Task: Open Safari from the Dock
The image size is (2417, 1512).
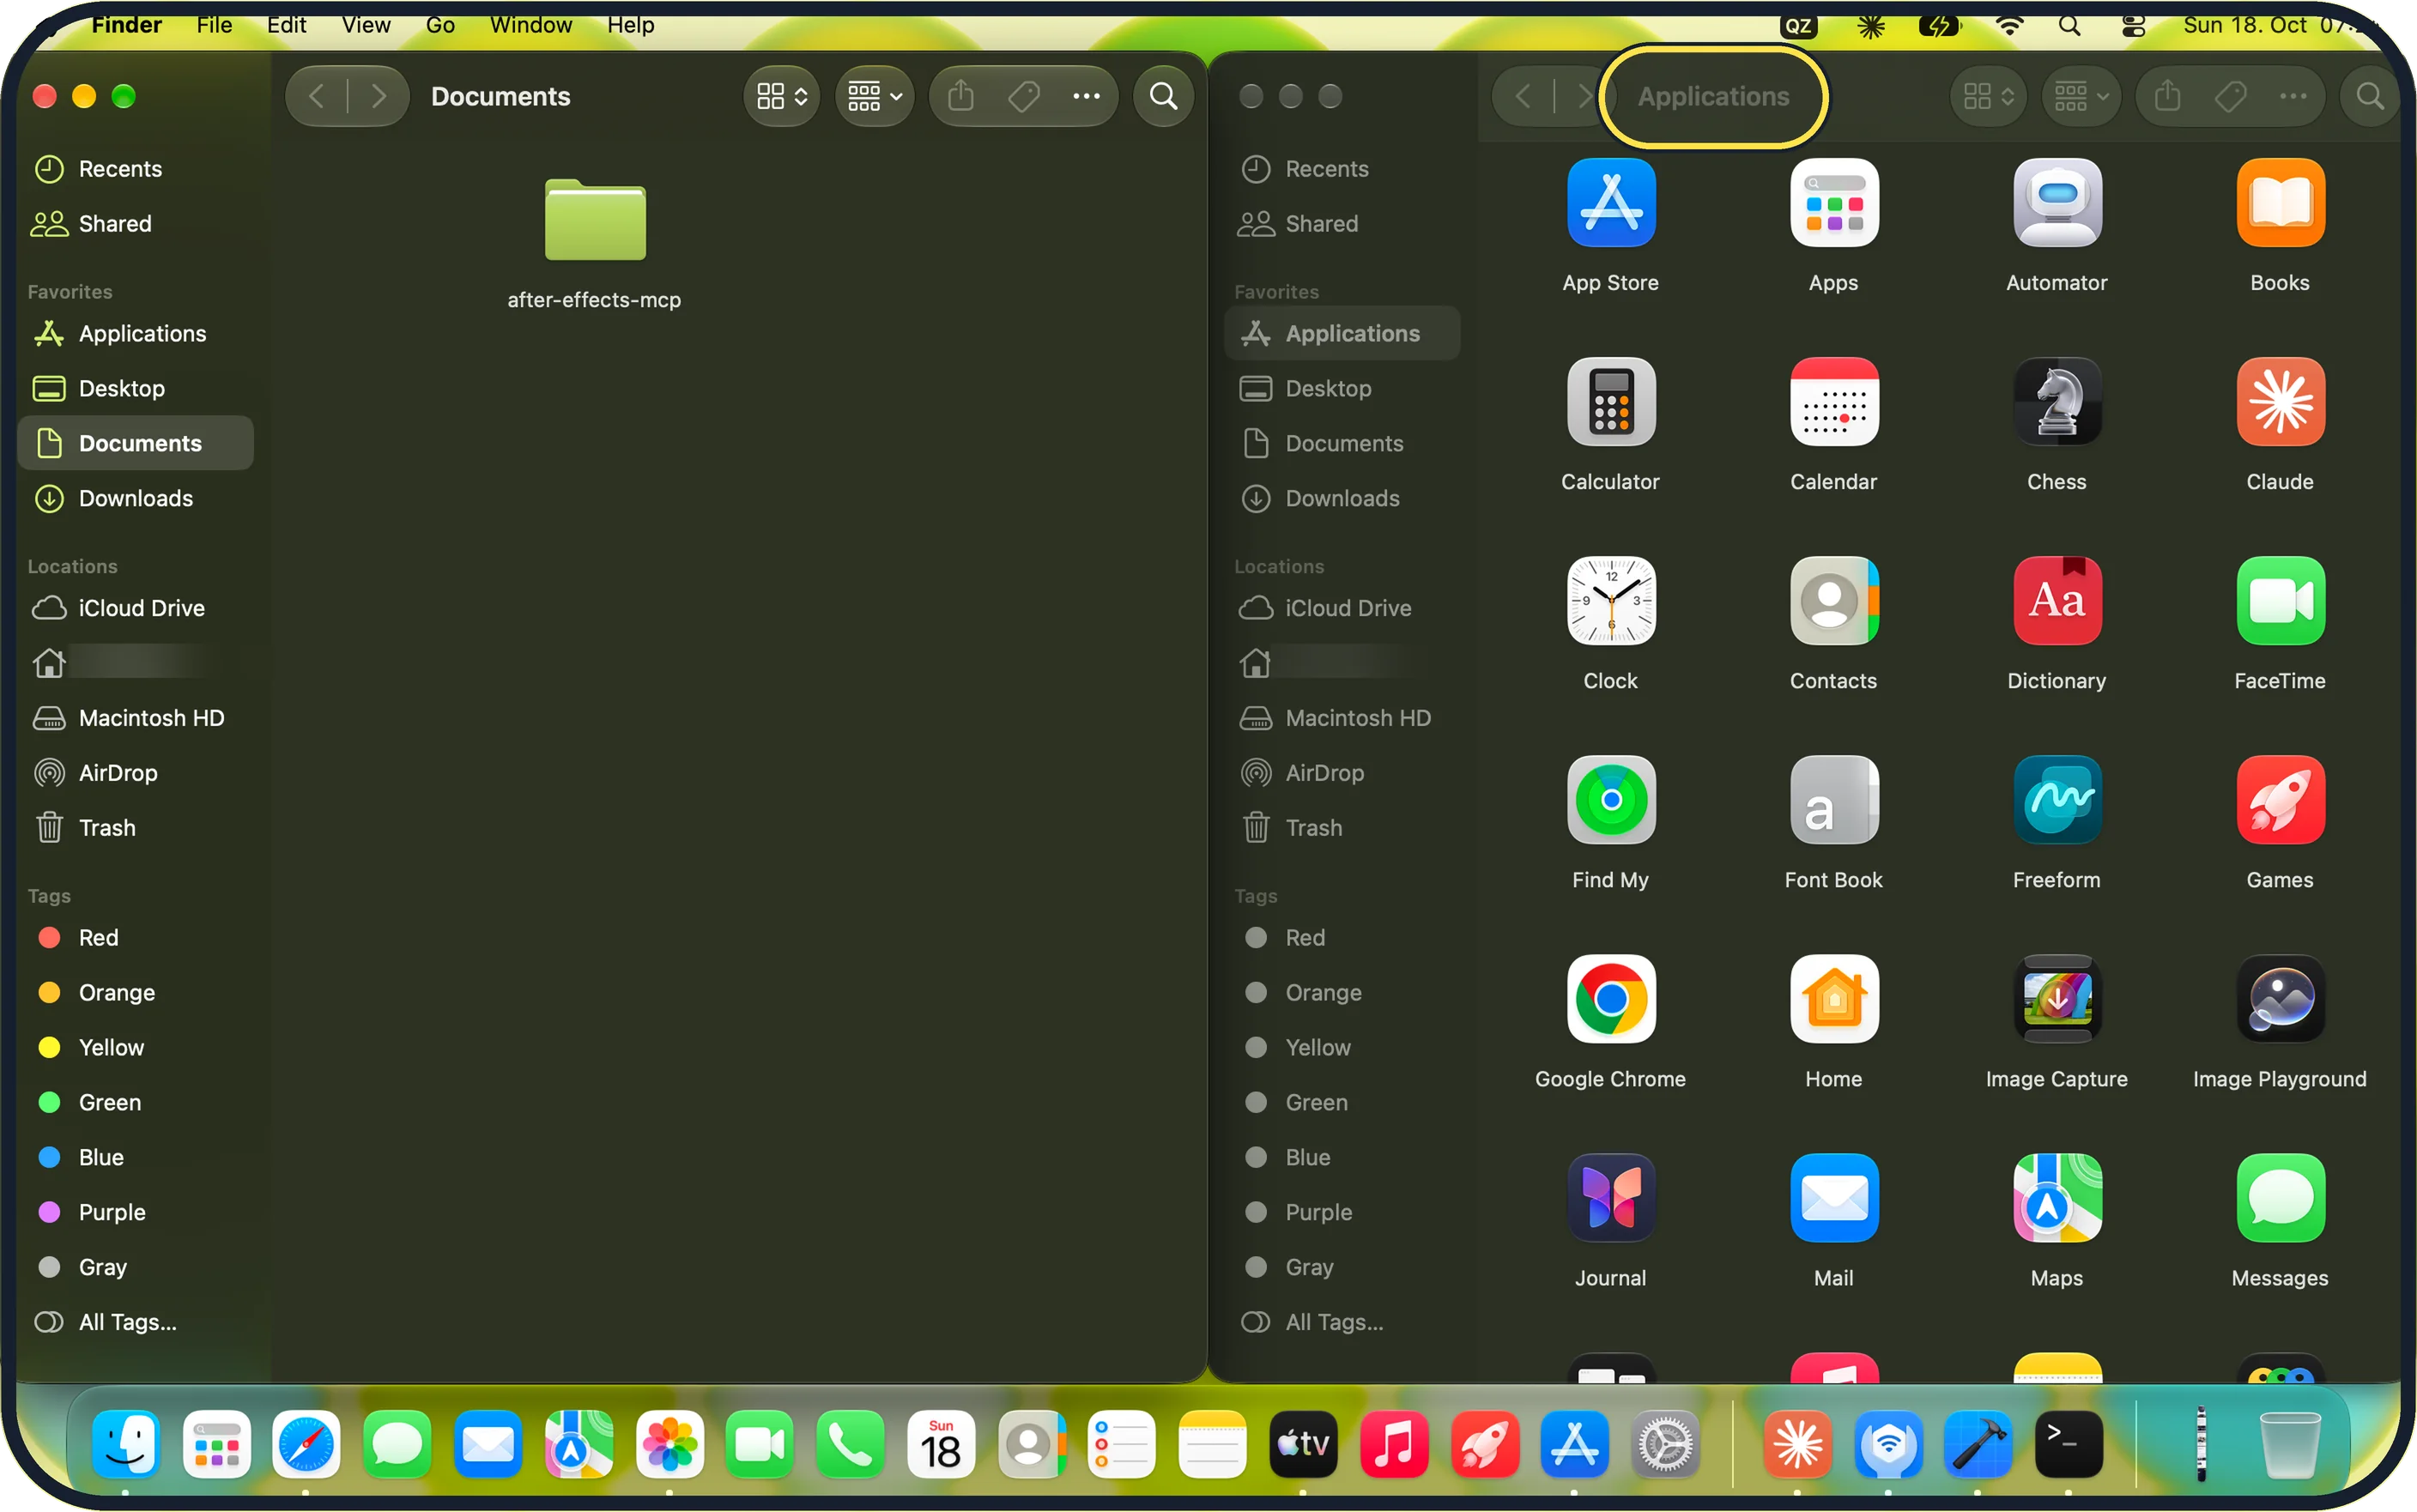Action: (x=305, y=1444)
